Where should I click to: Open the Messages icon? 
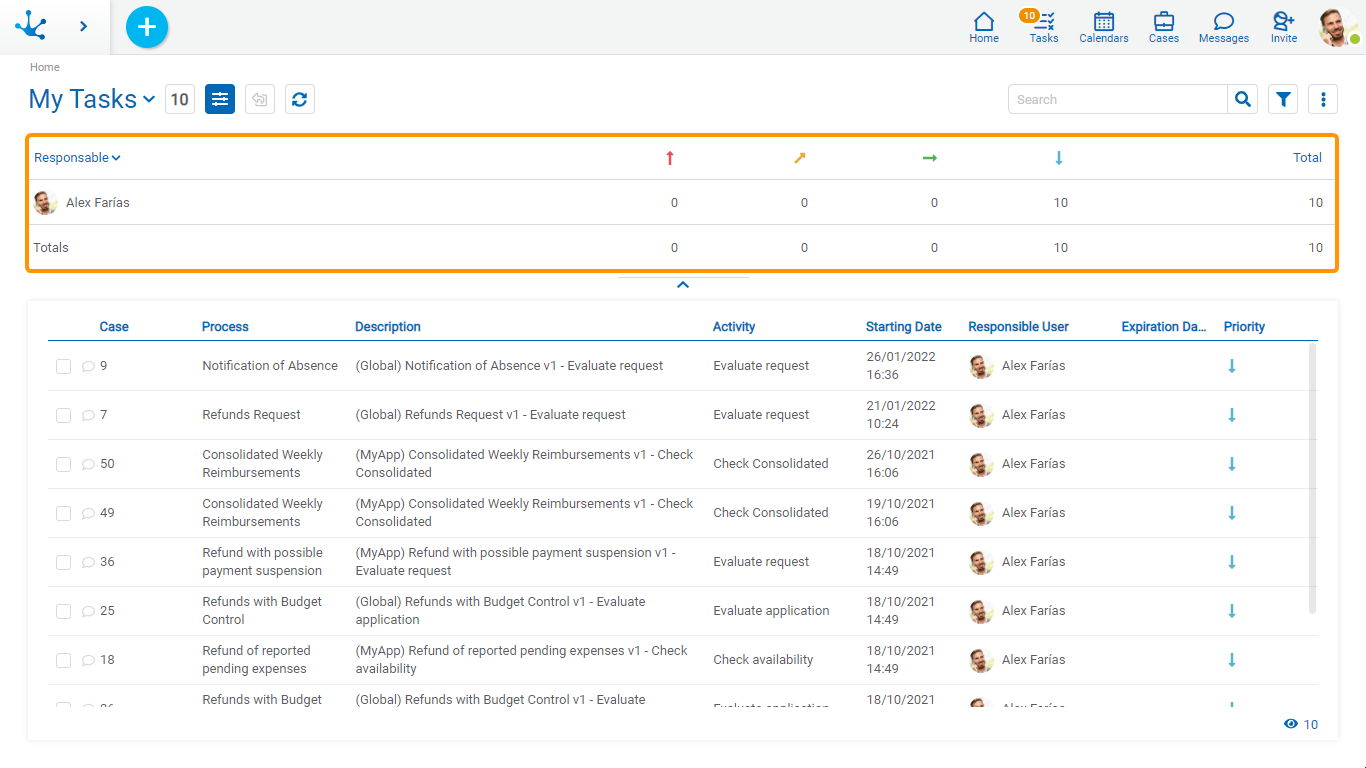(x=1224, y=27)
